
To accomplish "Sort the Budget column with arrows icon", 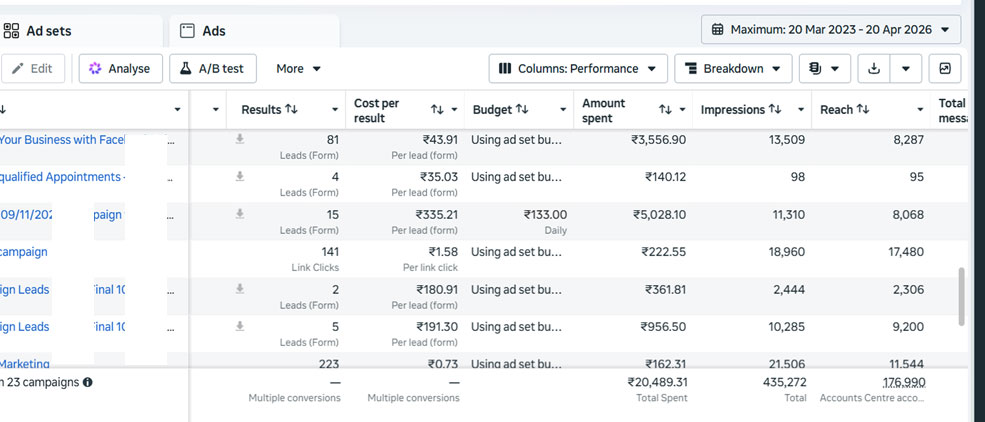I will coord(523,109).
